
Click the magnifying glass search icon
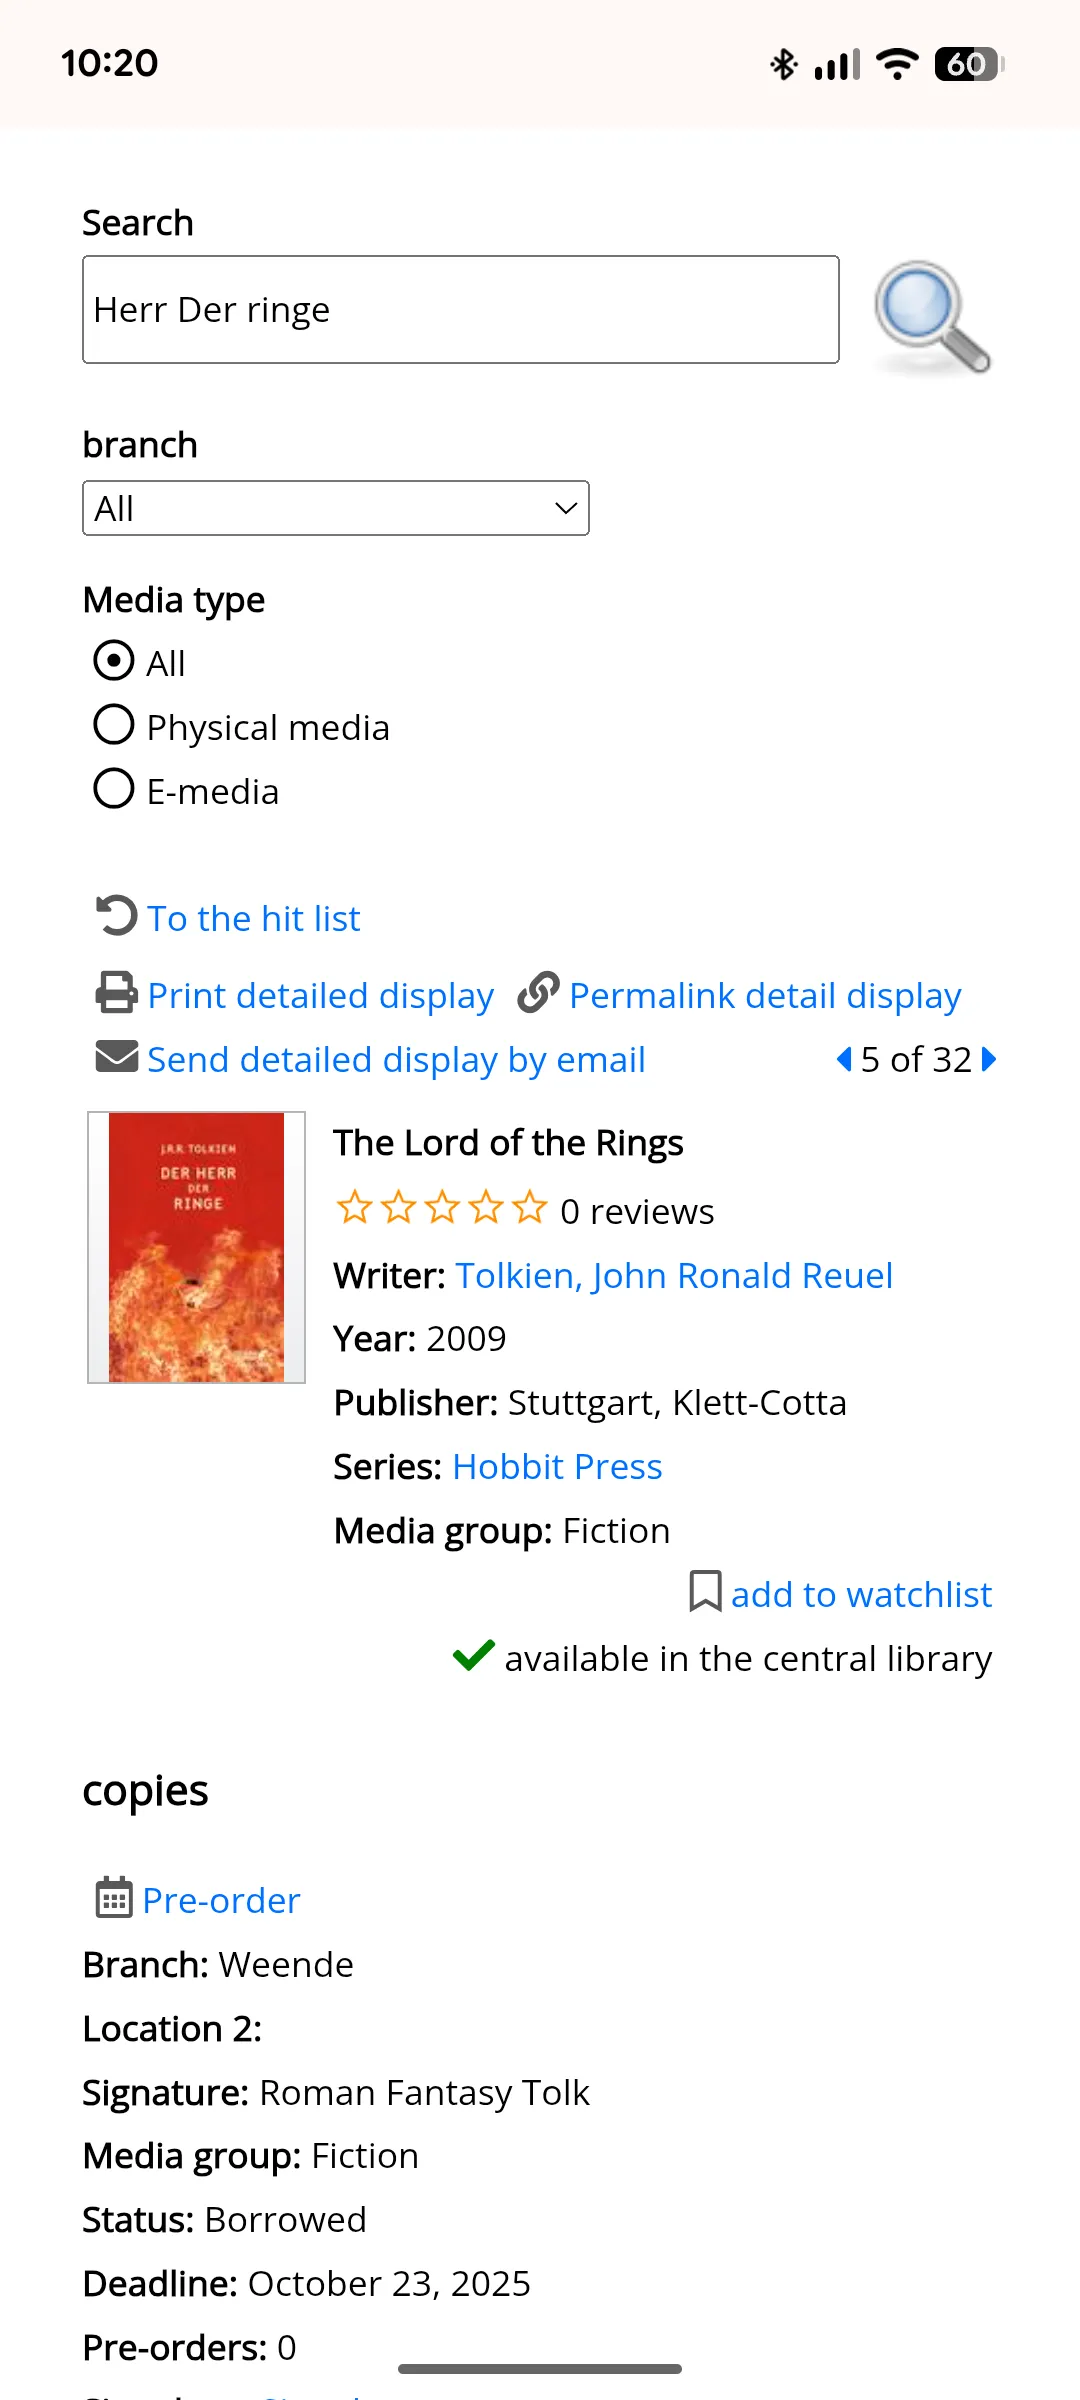931,318
